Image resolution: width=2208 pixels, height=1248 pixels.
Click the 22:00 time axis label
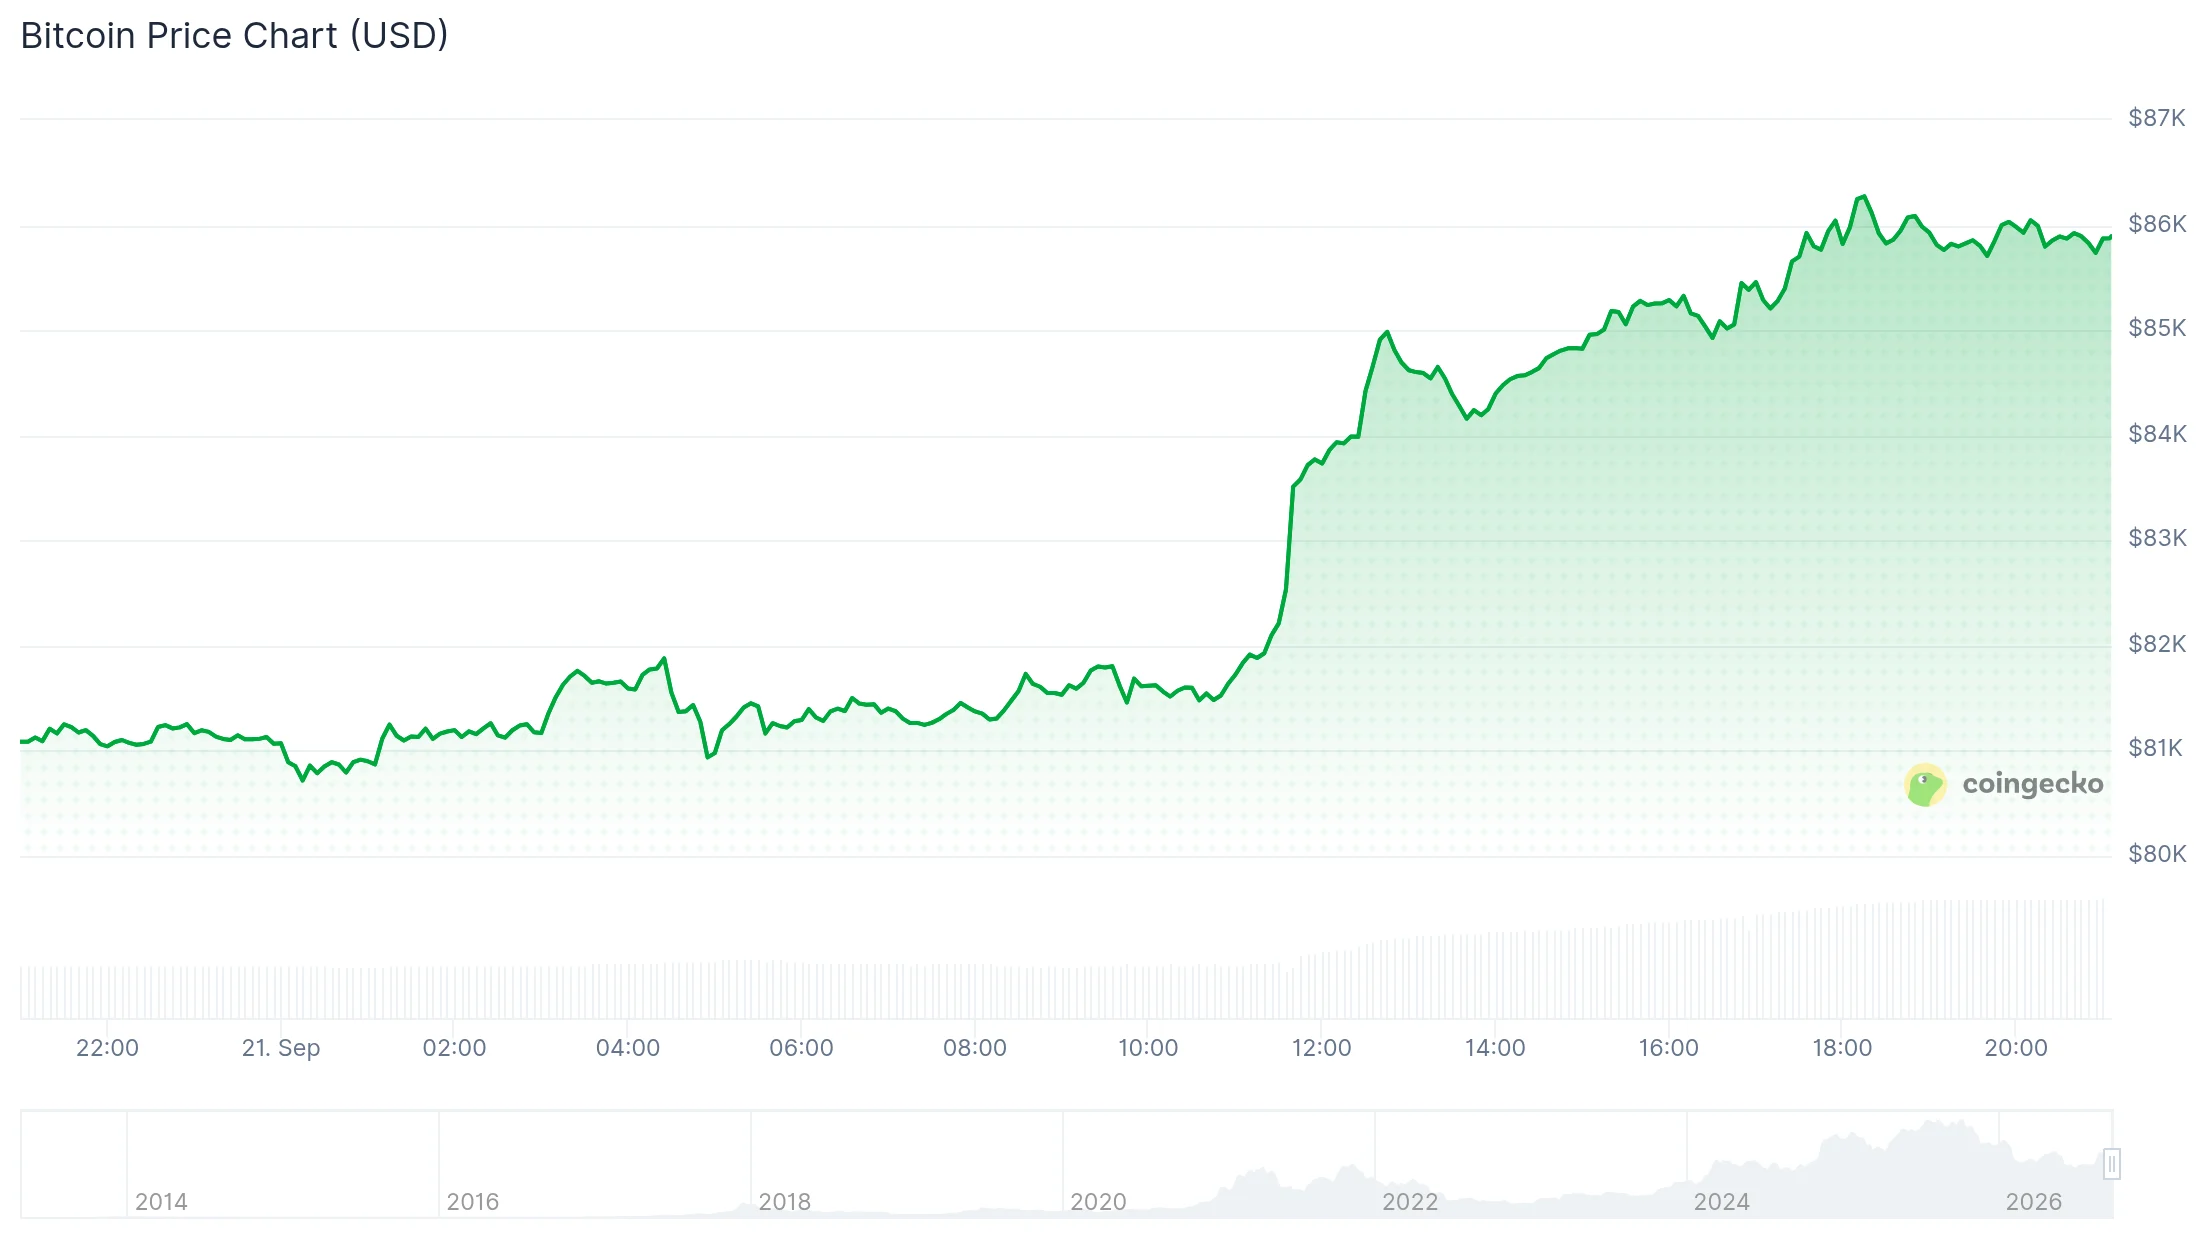(x=107, y=1048)
